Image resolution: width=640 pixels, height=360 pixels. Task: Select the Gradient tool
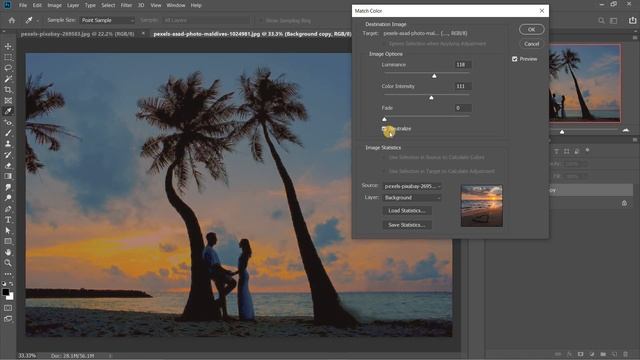[x=8, y=176]
